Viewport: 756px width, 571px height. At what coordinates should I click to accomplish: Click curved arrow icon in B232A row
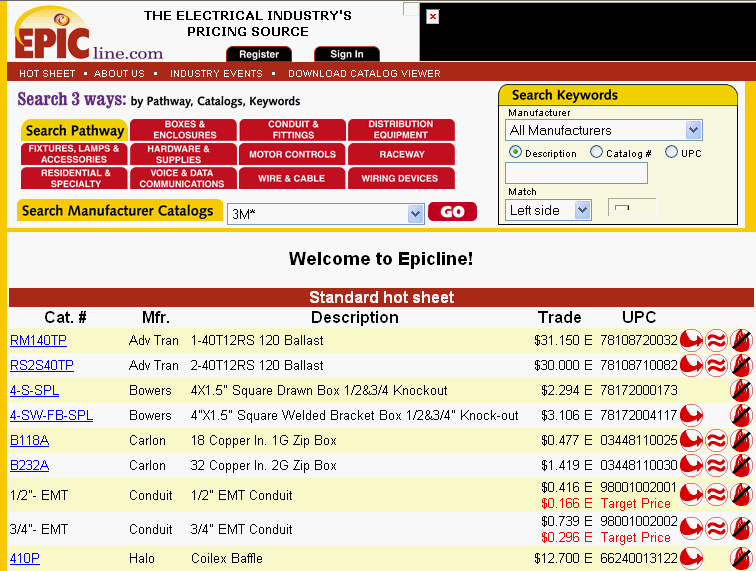click(x=691, y=465)
